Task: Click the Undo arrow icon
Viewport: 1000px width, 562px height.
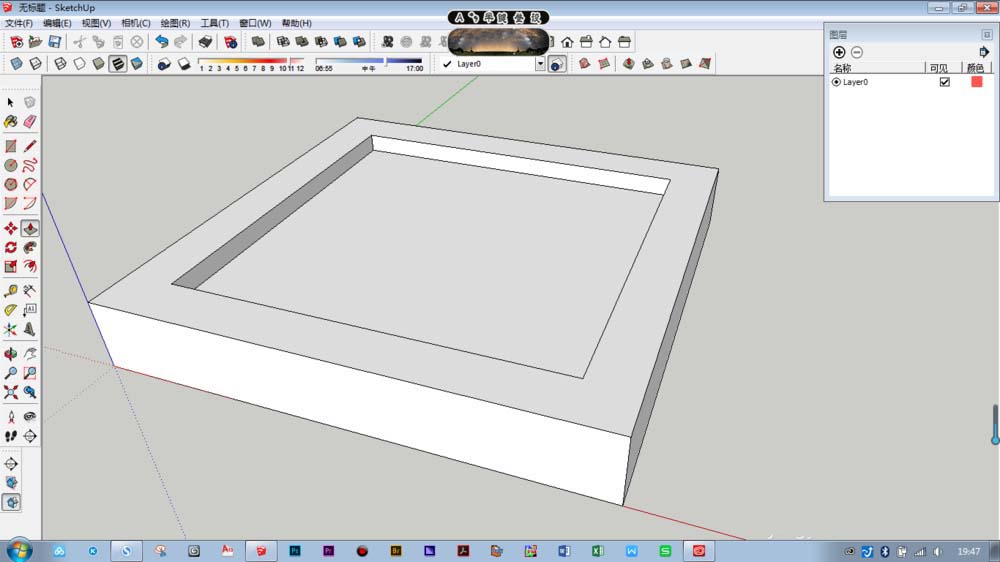Action: click(161, 42)
